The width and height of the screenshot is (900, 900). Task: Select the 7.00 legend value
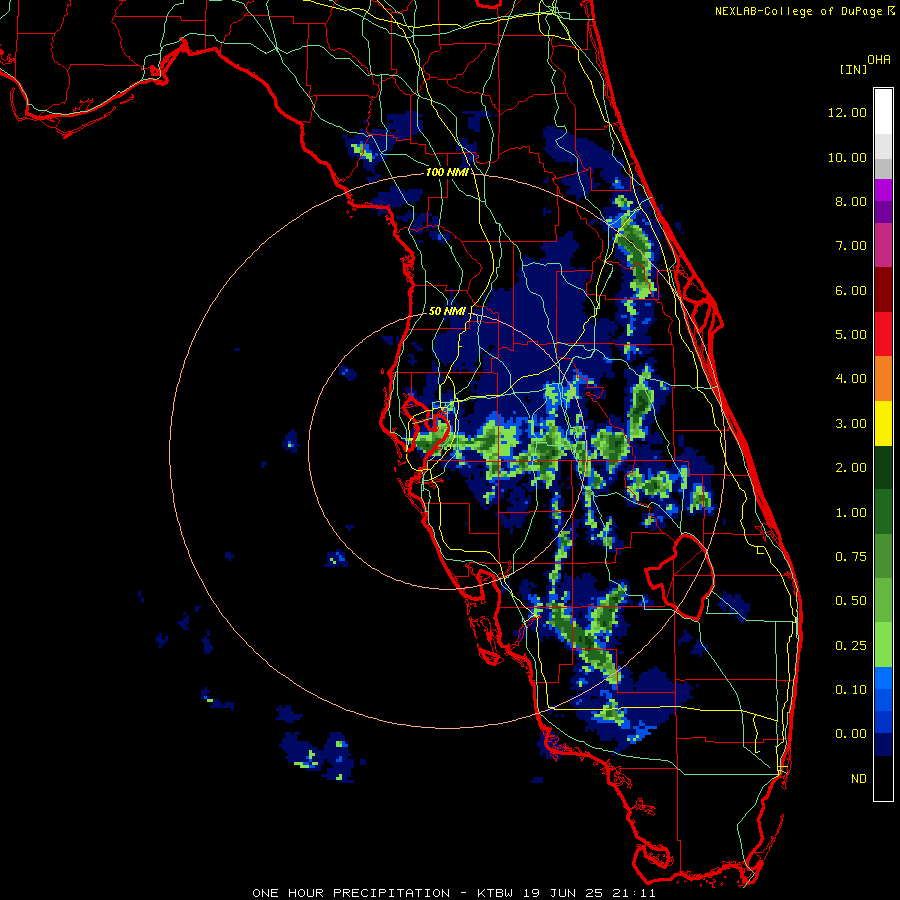[x=851, y=246]
